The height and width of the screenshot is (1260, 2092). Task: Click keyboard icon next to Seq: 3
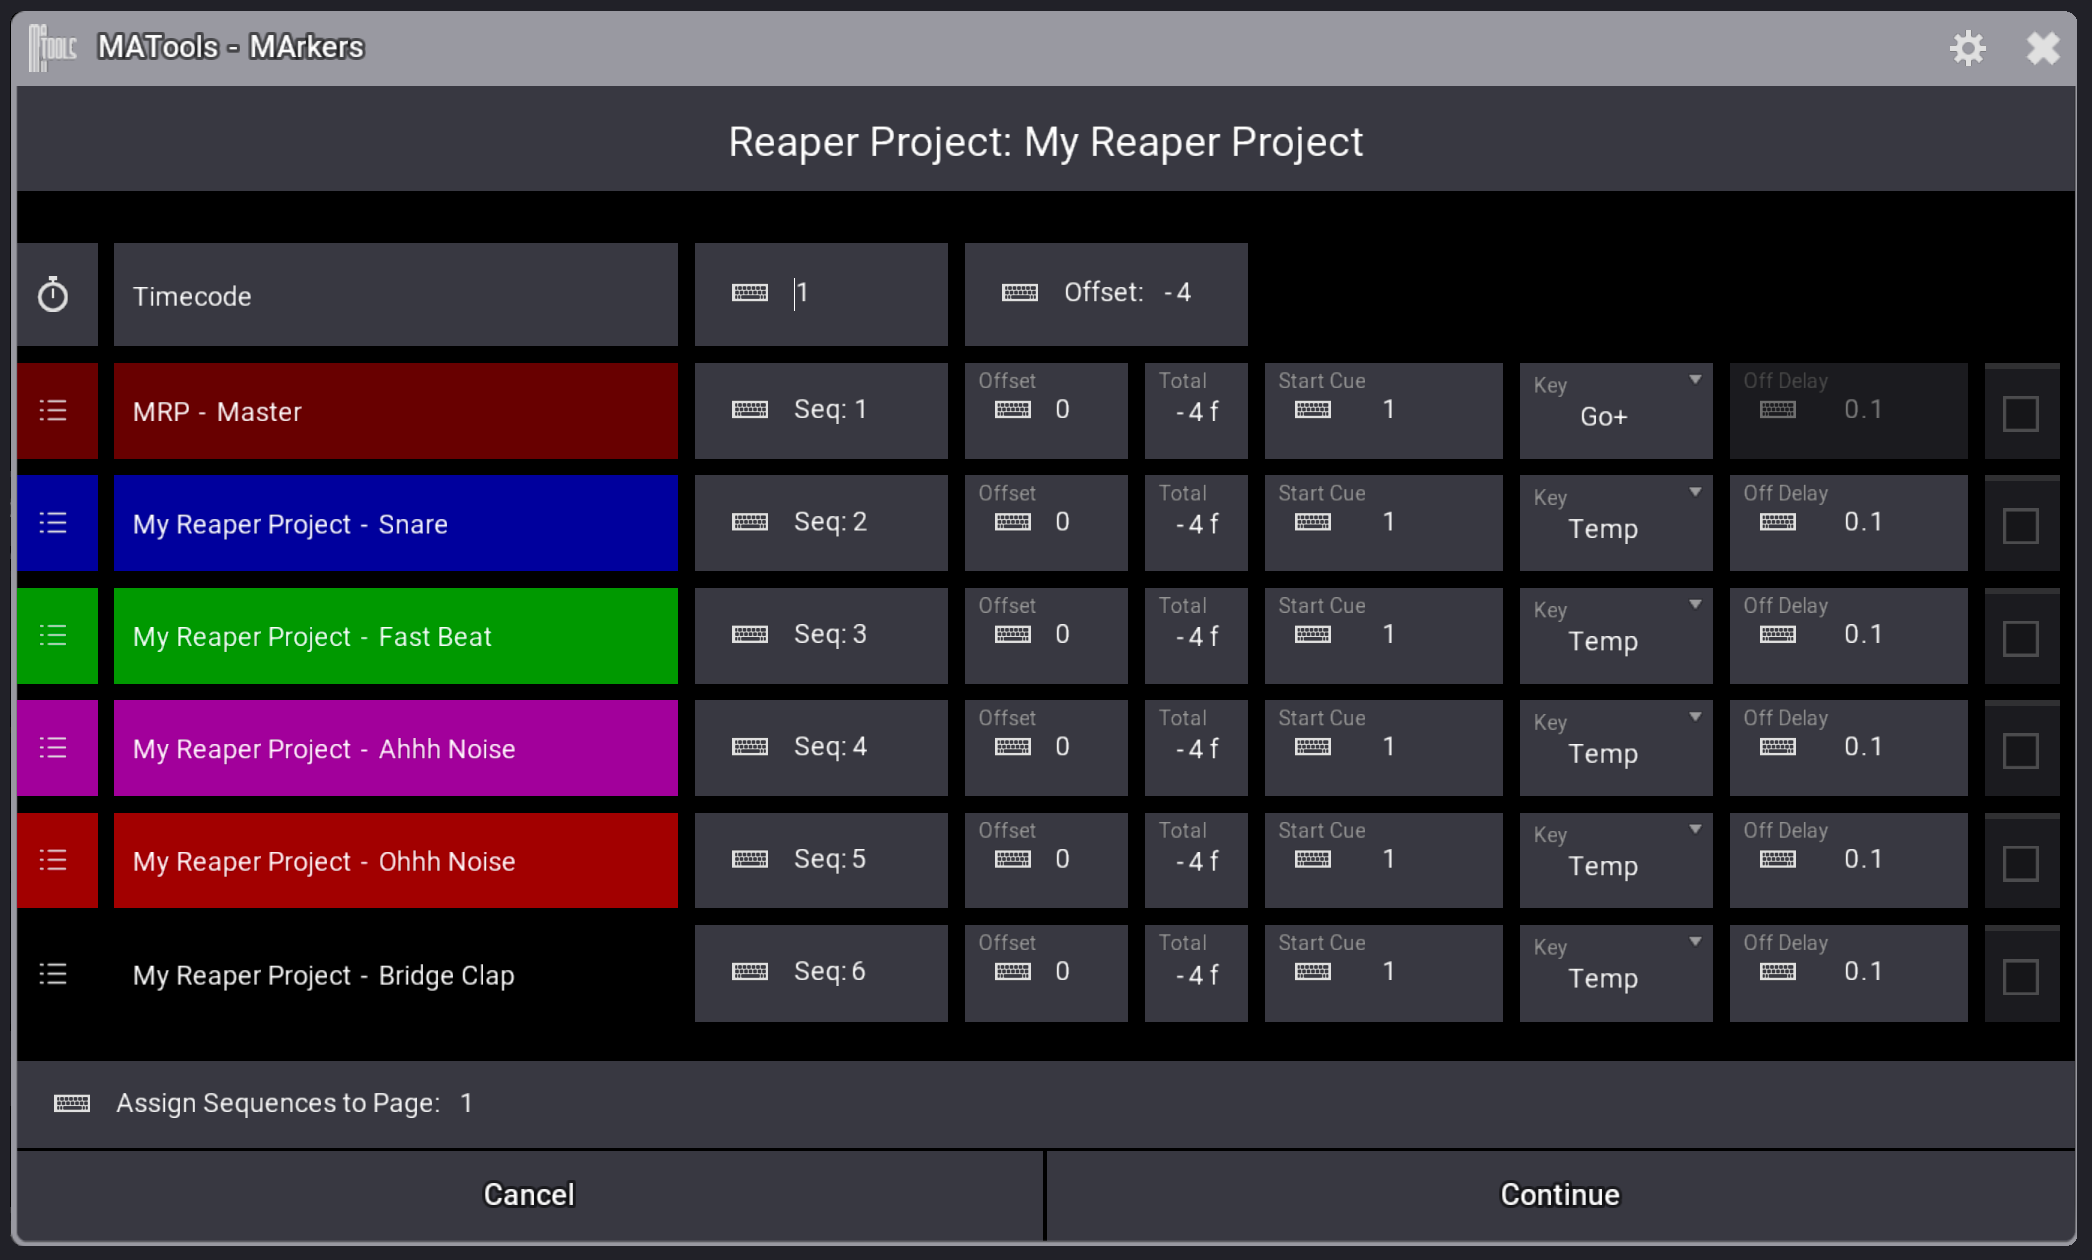tap(750, 634)
